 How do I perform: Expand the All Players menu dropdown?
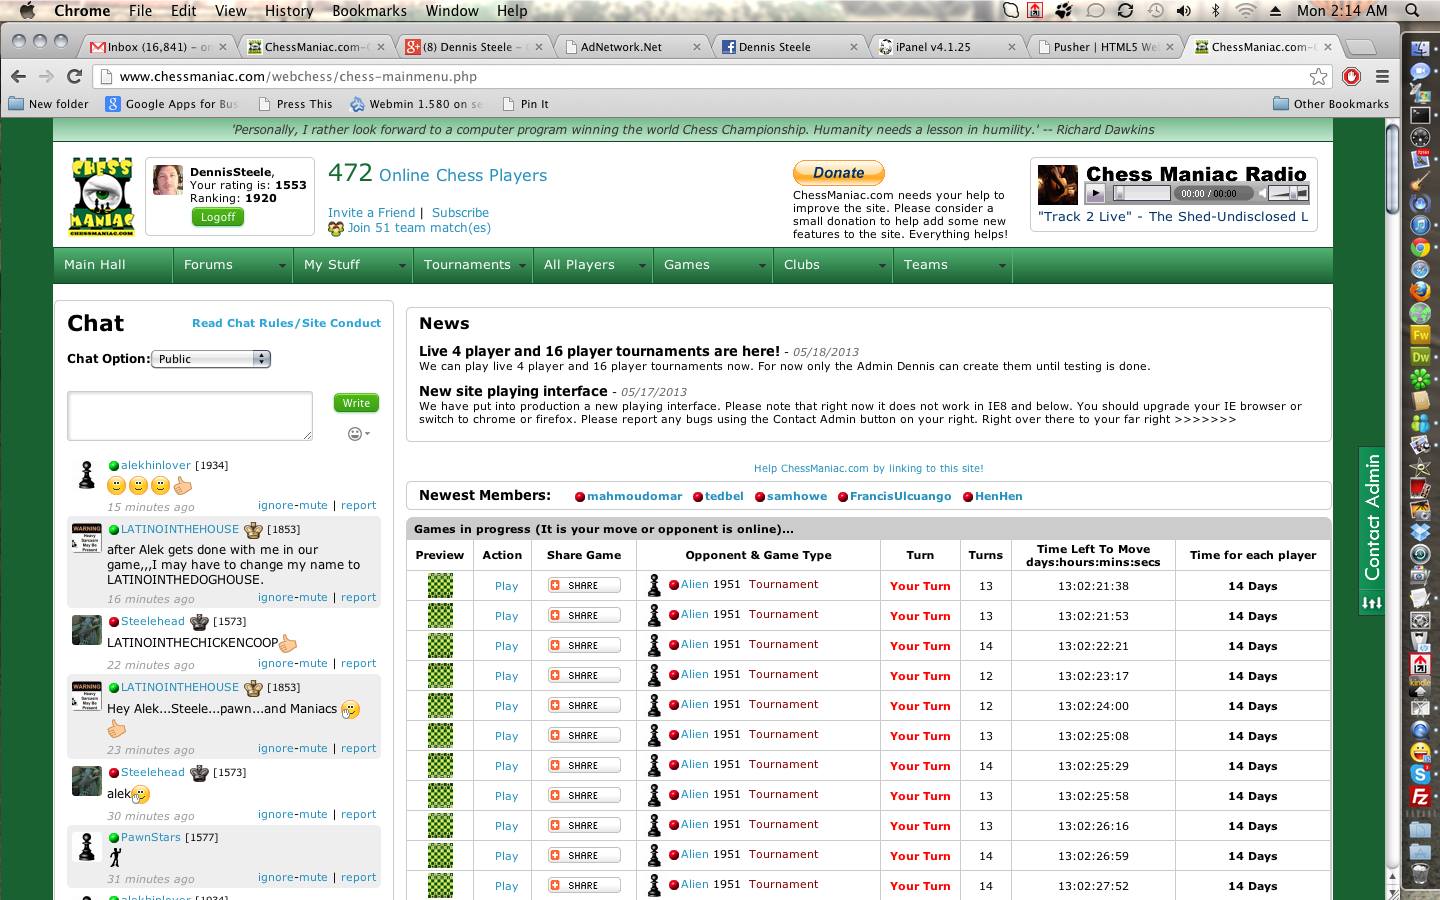coord(642,265)
